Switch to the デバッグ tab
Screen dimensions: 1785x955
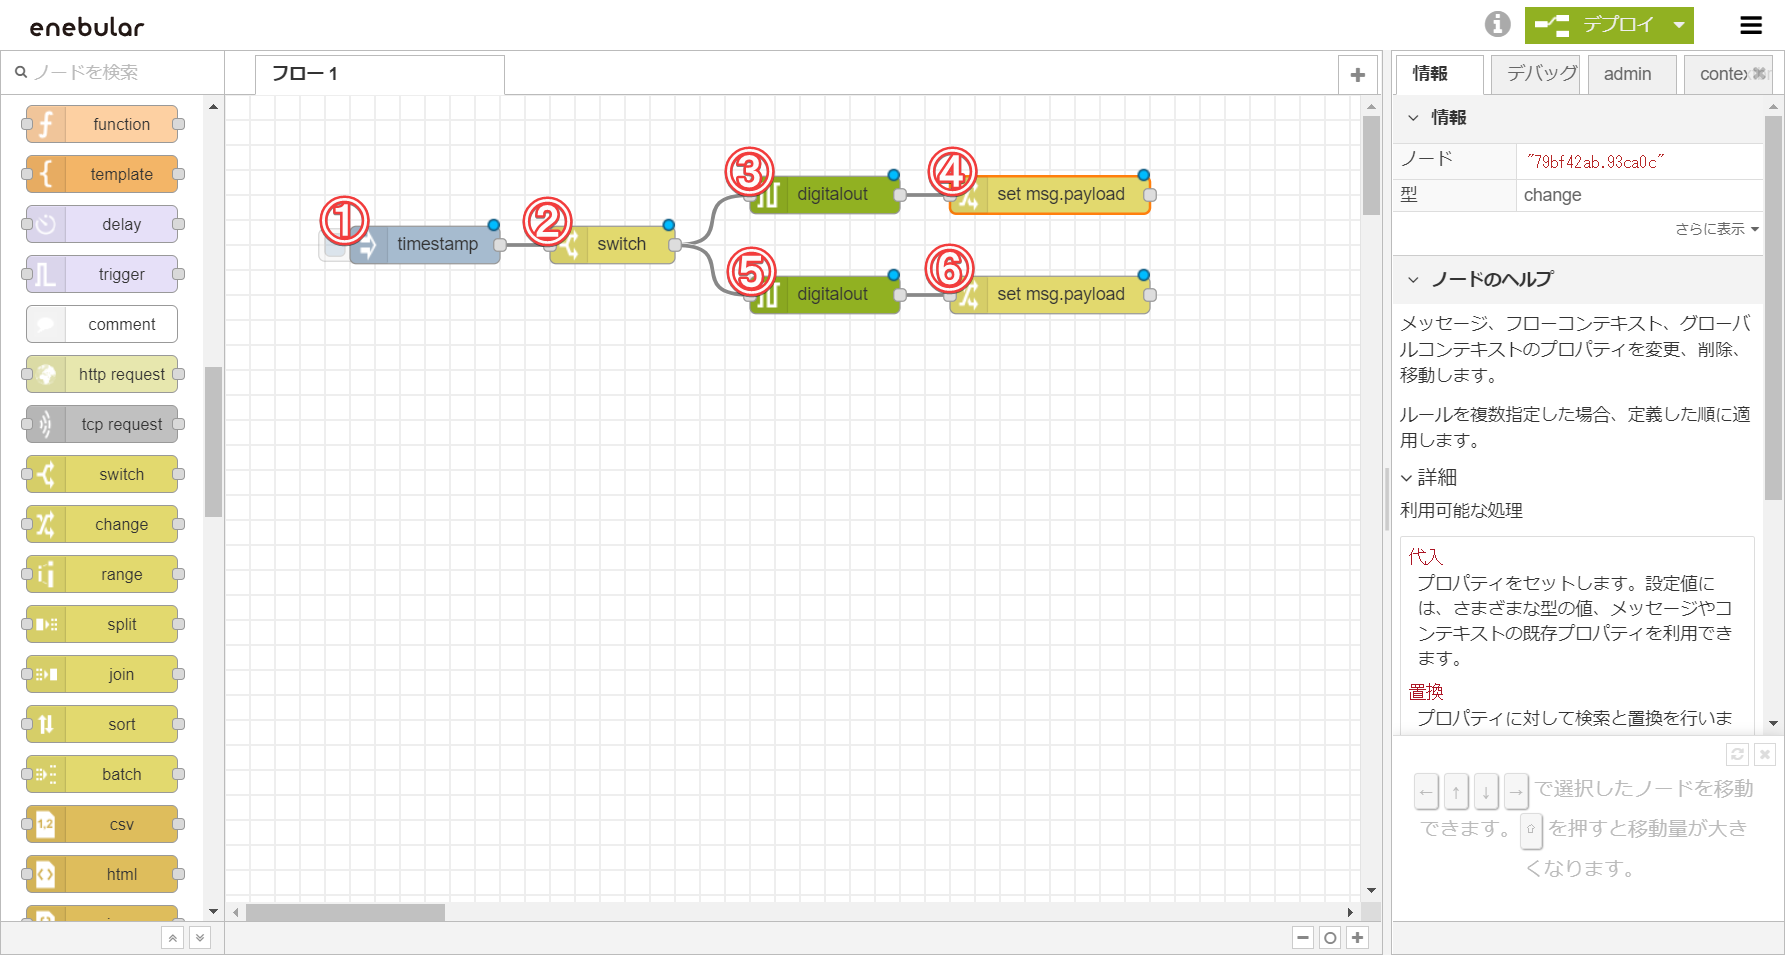(x=1535, y=73)
